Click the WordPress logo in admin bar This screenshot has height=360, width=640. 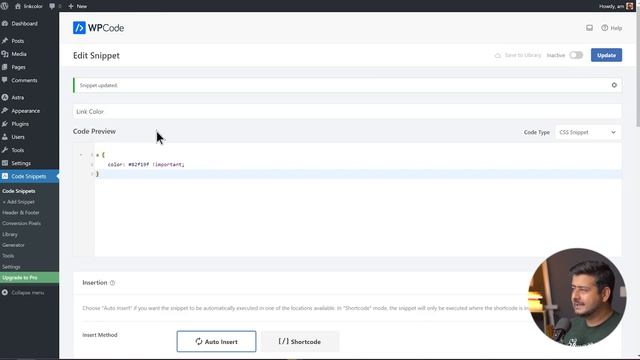tap(5, 6)
